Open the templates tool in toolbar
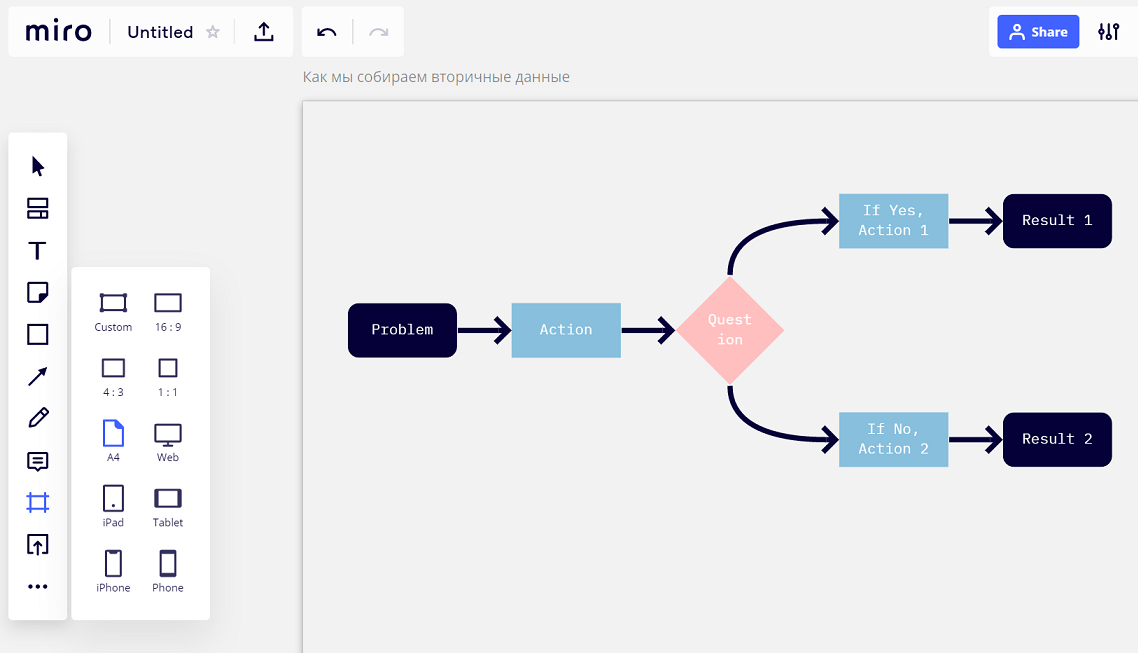 click(x=38, y=209)
